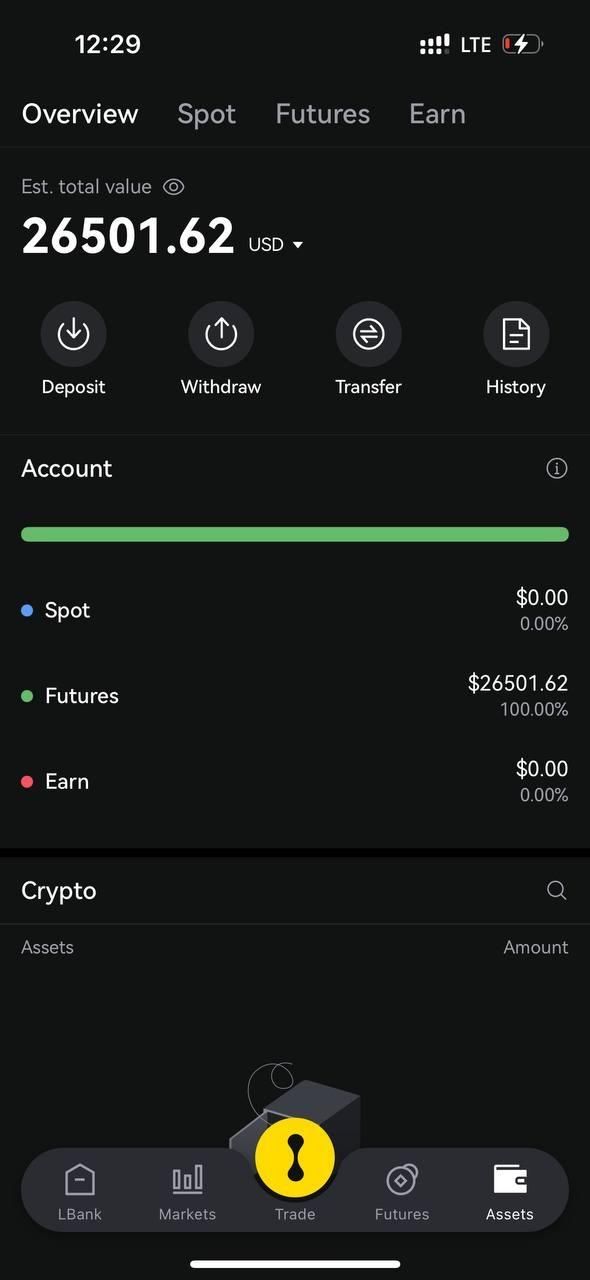Open the Transfer arrows icon
590x1280 pixels.
(x=368, y=334)
